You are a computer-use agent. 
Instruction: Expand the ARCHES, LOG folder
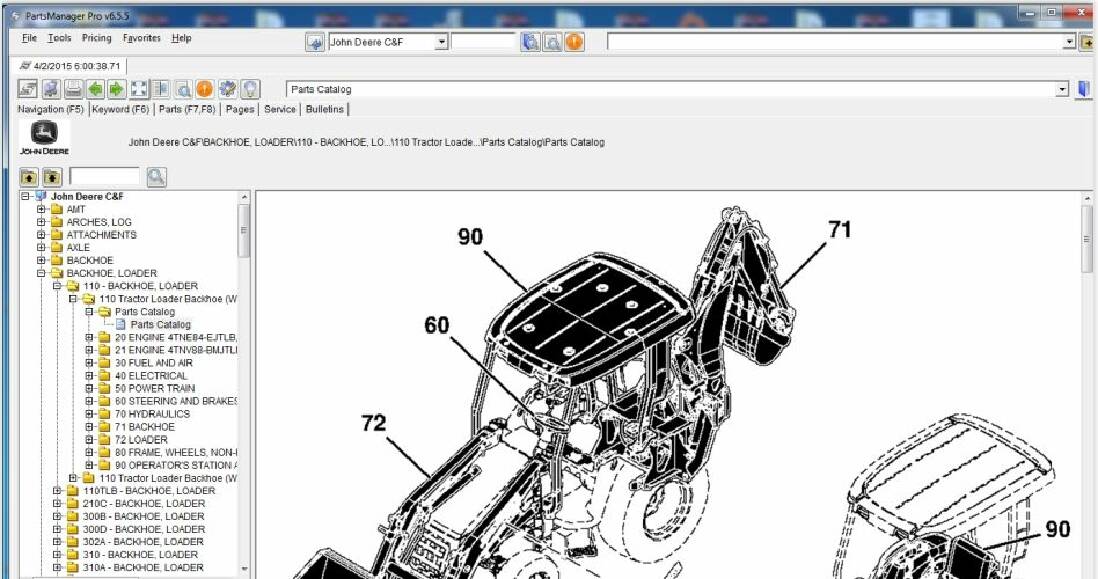pyautogui.click(x=41, y=222)
